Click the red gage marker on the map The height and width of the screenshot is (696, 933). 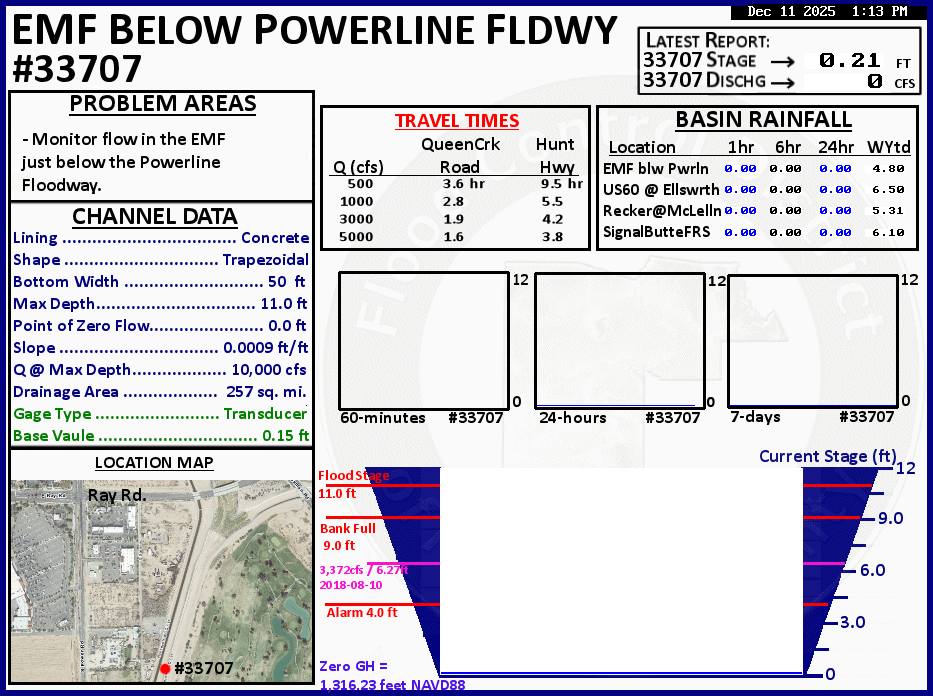165,668
